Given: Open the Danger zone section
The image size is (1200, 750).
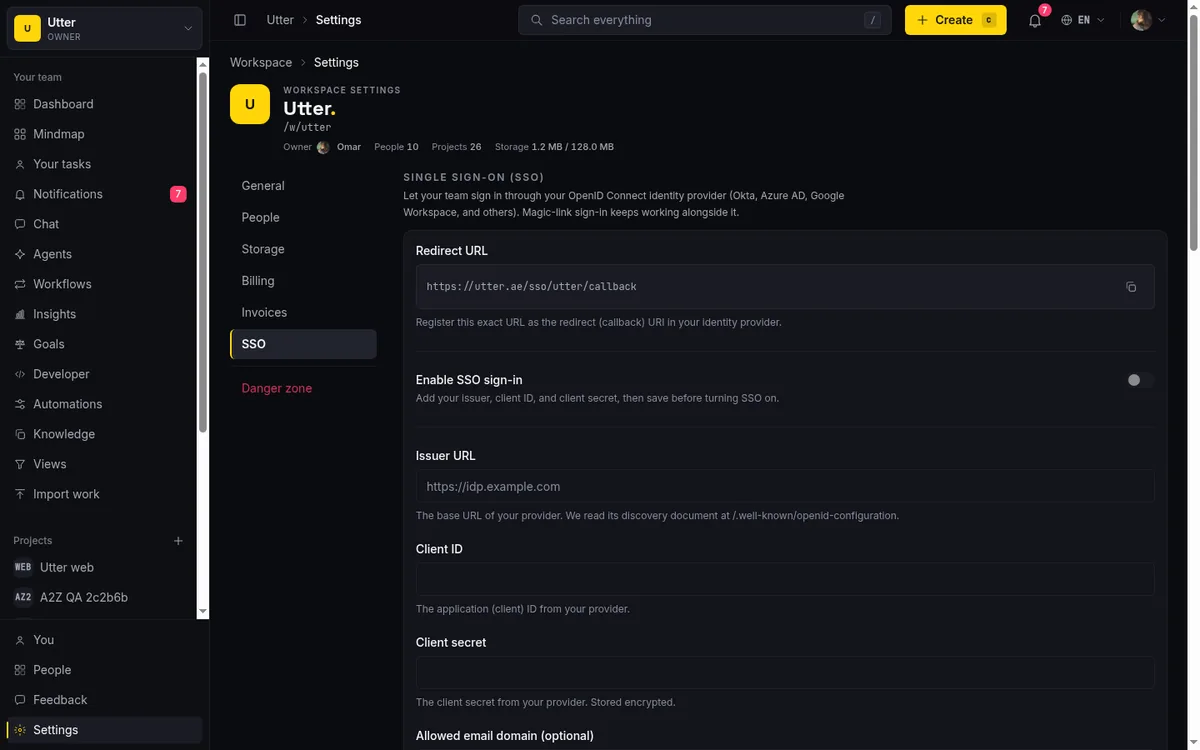Looking at the screenshot, I should click(x=303, y=388).
